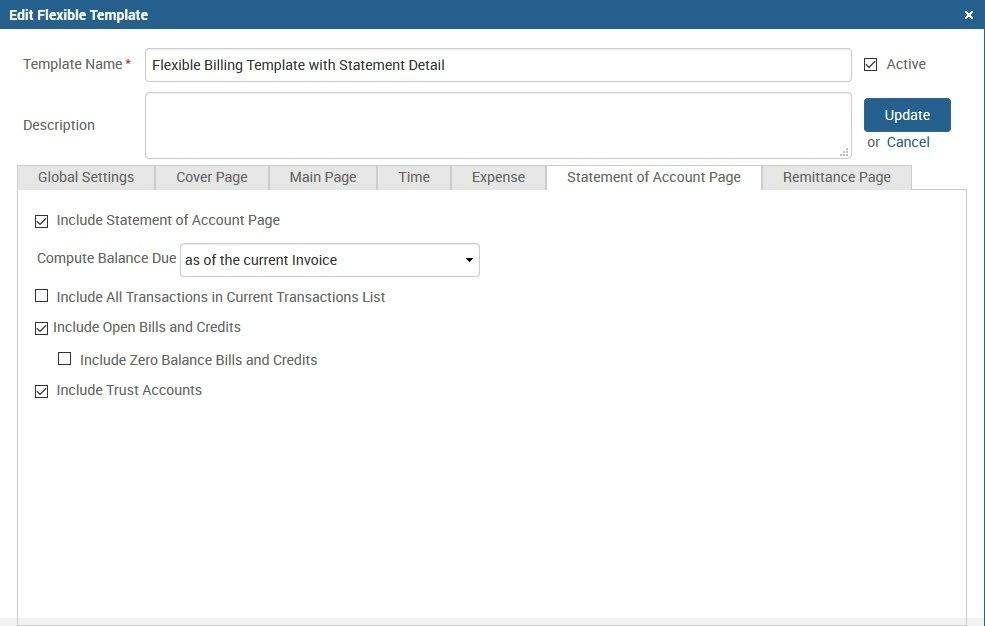Switch to the Time tab
Viewport: 985px width, 626px height.
pyautogui.click(x=413, y=177)
